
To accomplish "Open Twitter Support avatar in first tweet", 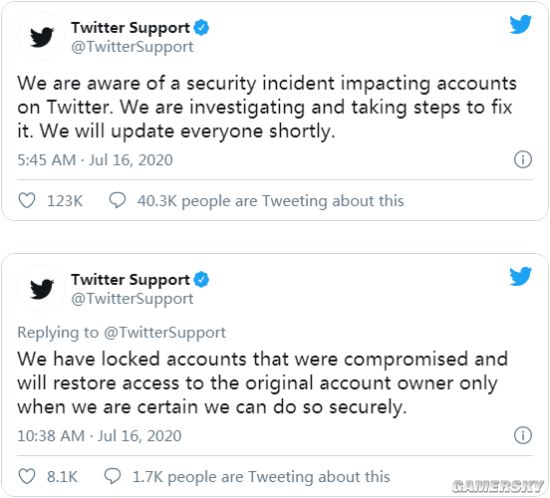I will tap(41, 36).
